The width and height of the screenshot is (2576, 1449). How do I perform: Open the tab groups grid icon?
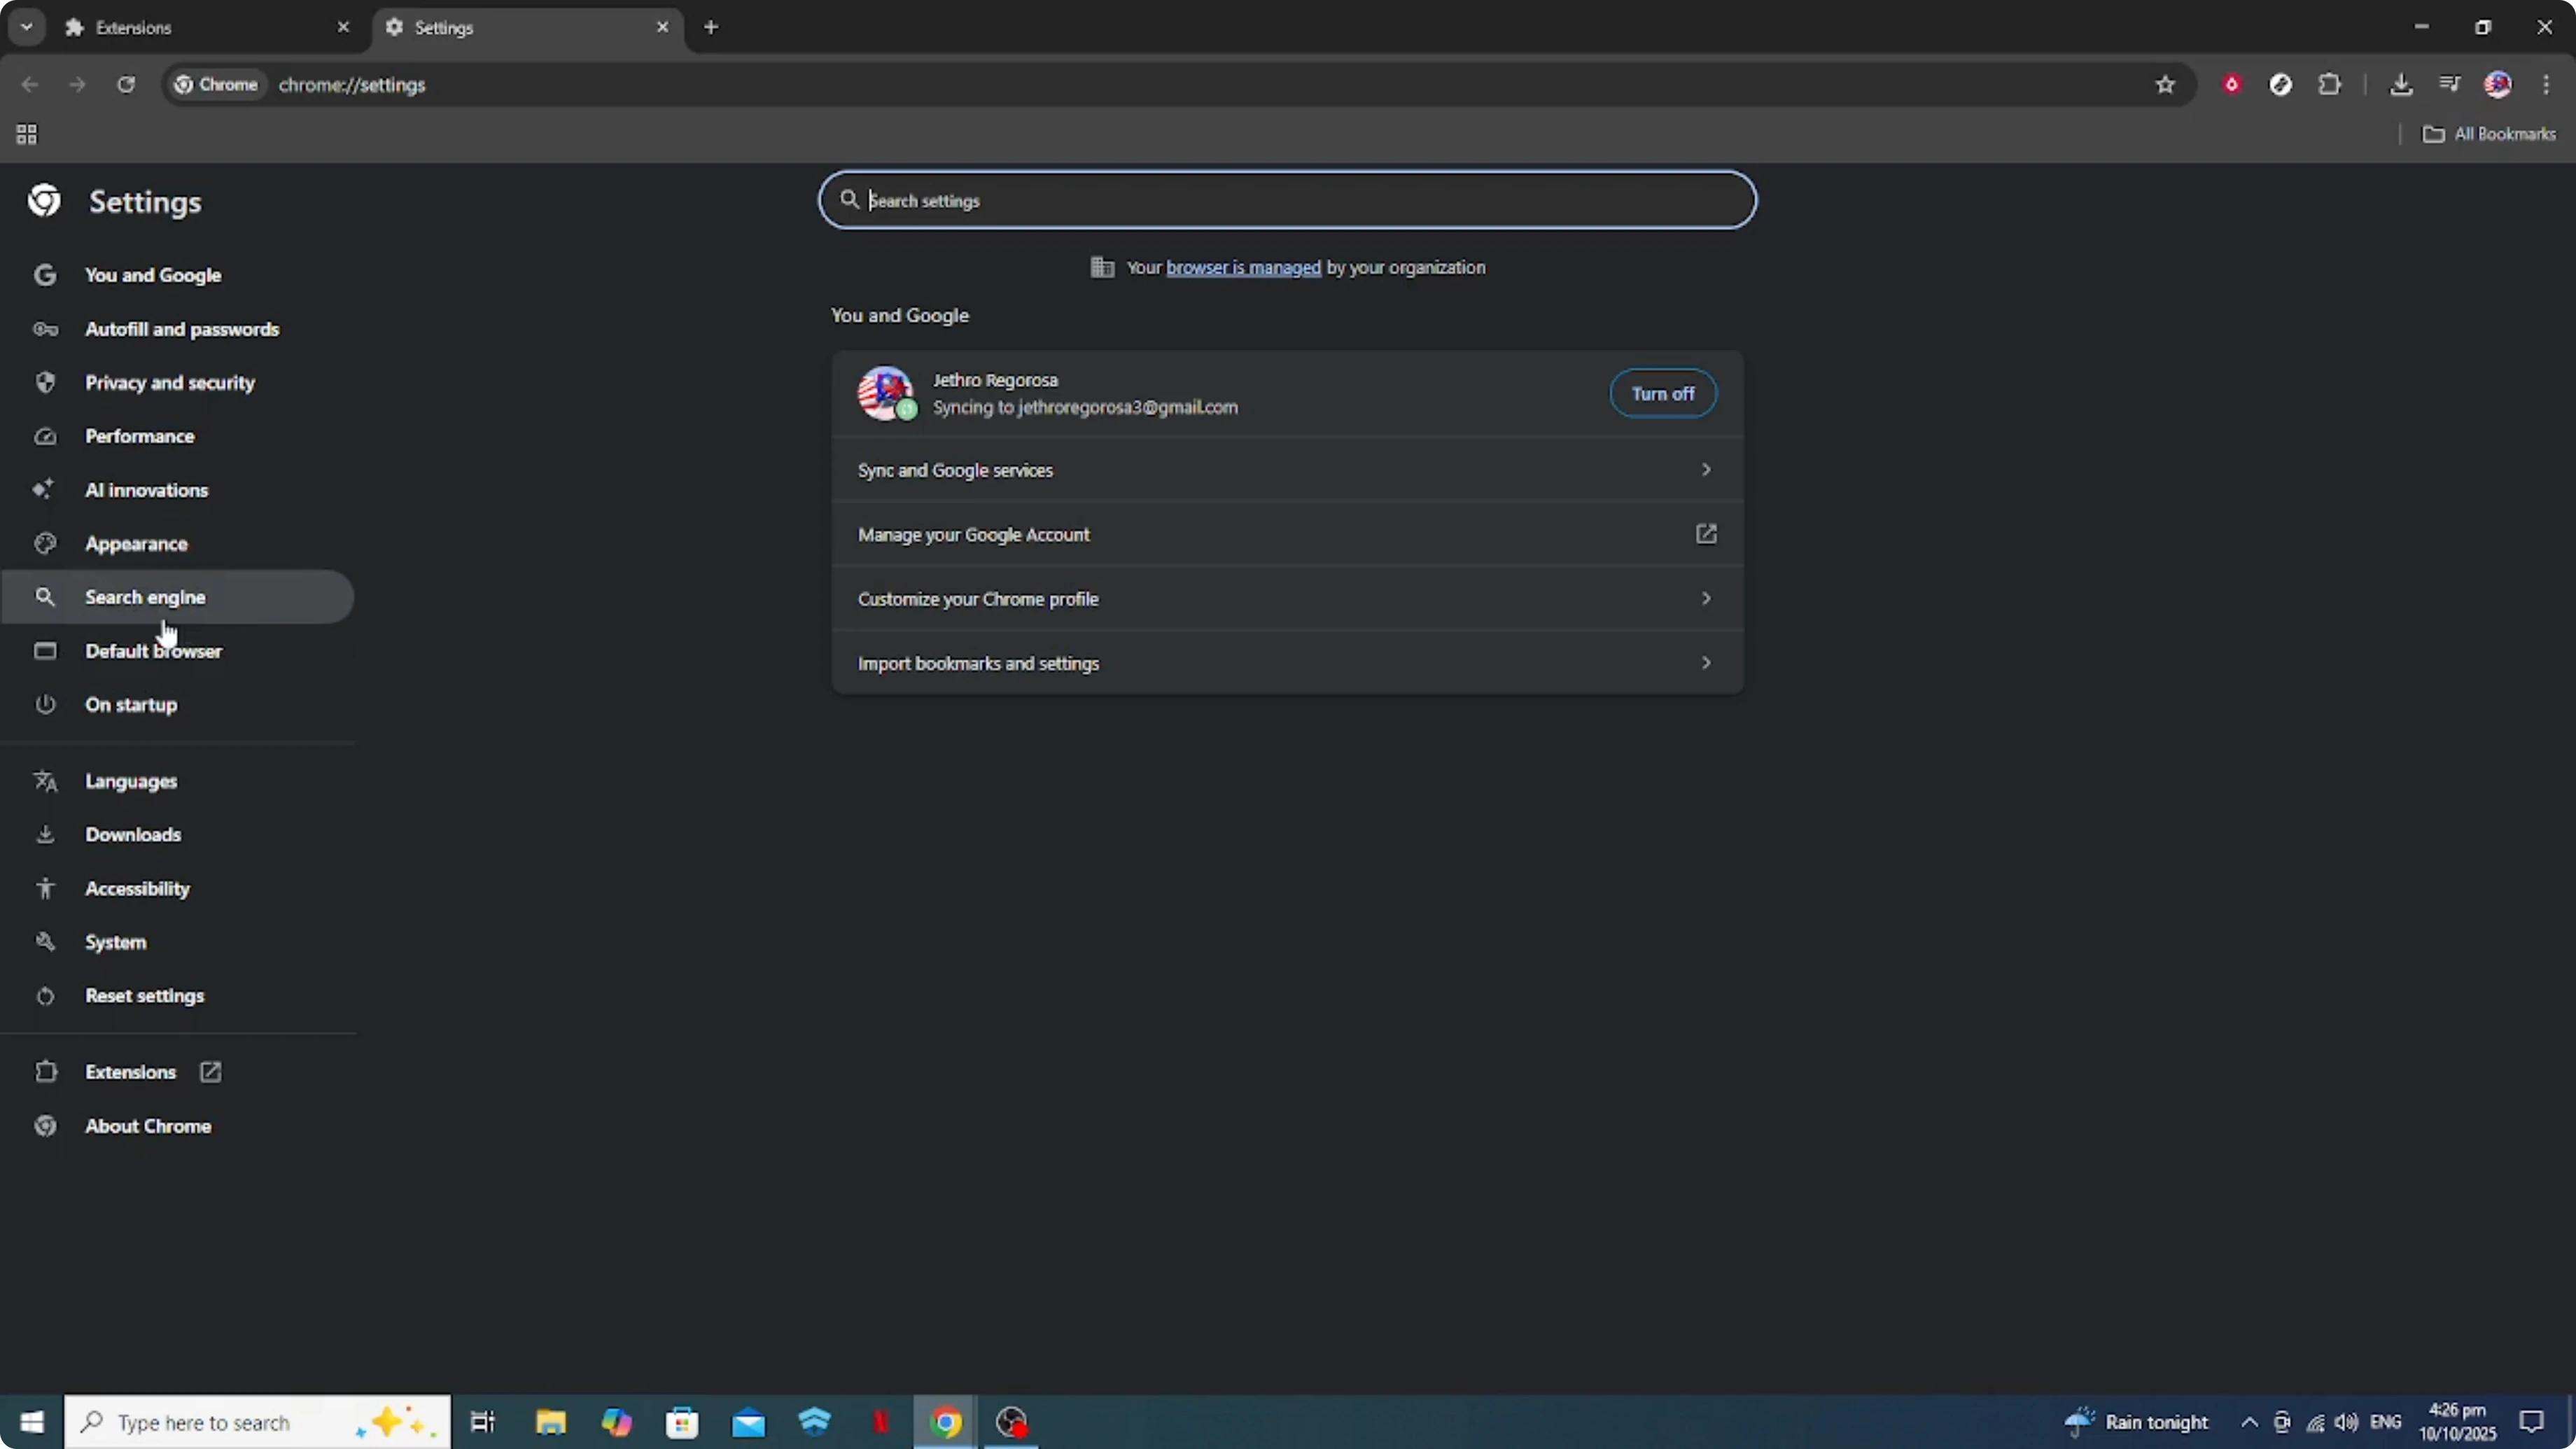26,134
